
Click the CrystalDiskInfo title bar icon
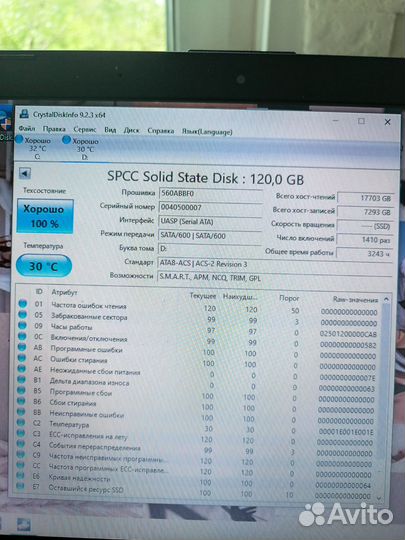[x=24, y=113]
